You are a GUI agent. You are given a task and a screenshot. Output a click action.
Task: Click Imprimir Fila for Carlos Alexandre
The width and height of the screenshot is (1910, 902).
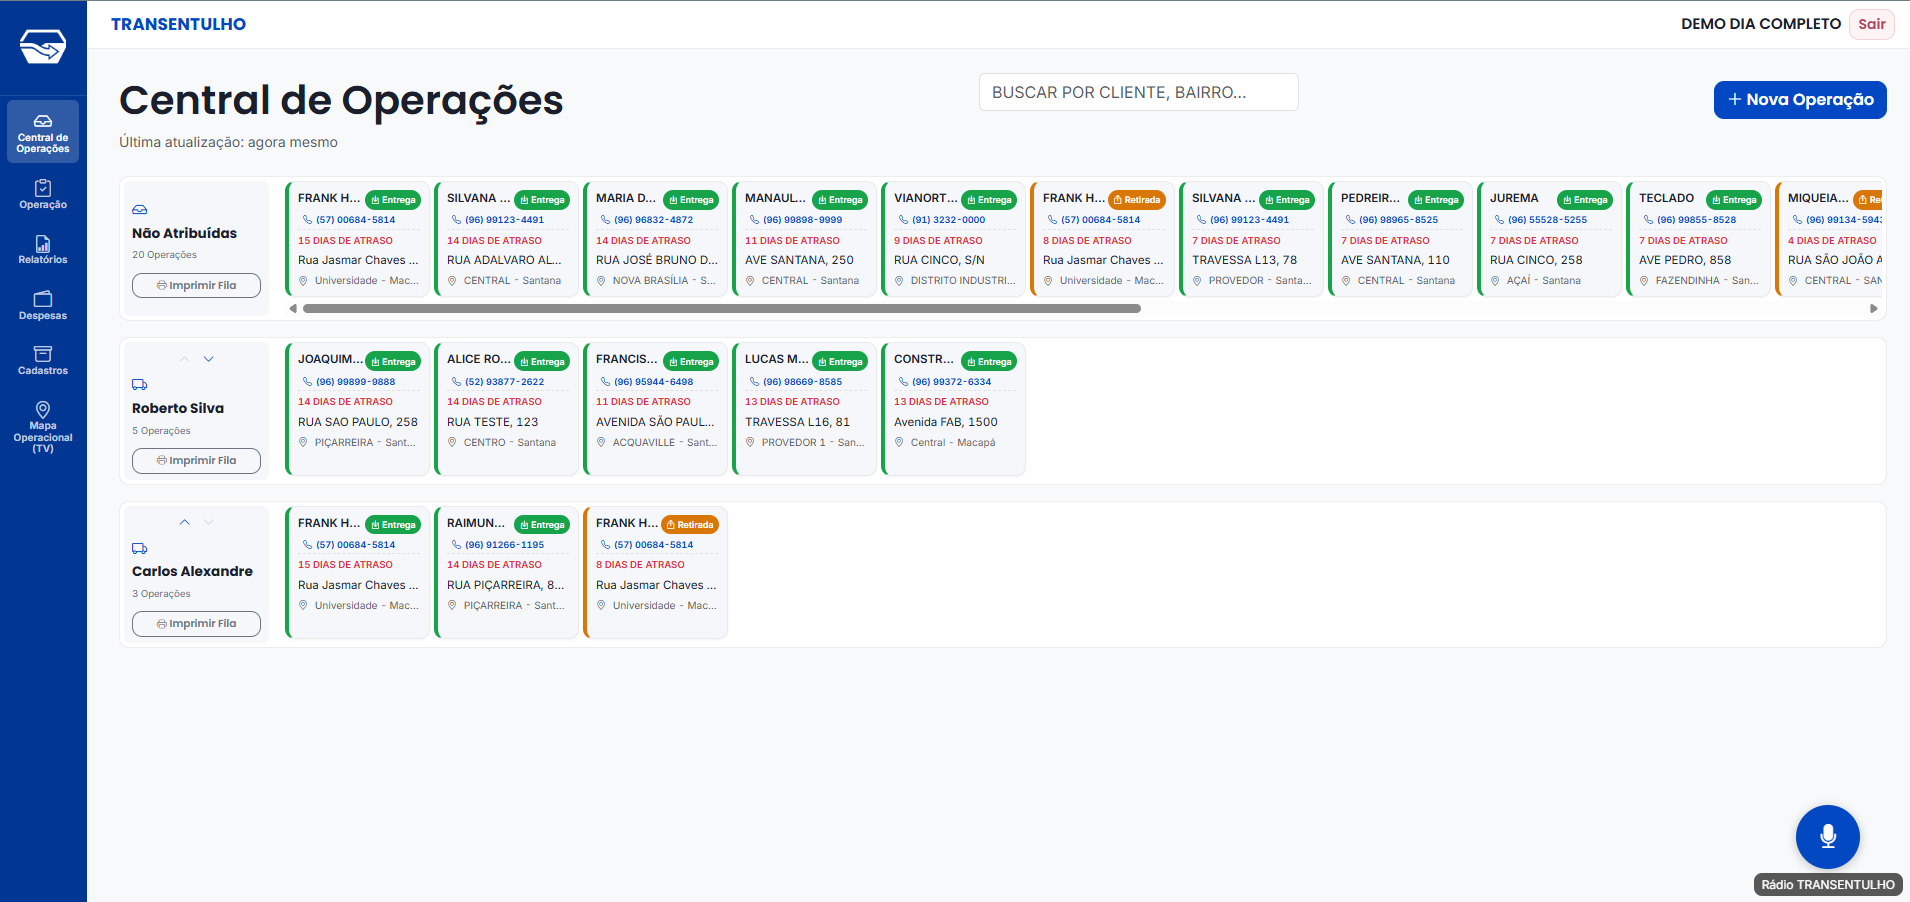pyautogui.click(x=196, y=624)
